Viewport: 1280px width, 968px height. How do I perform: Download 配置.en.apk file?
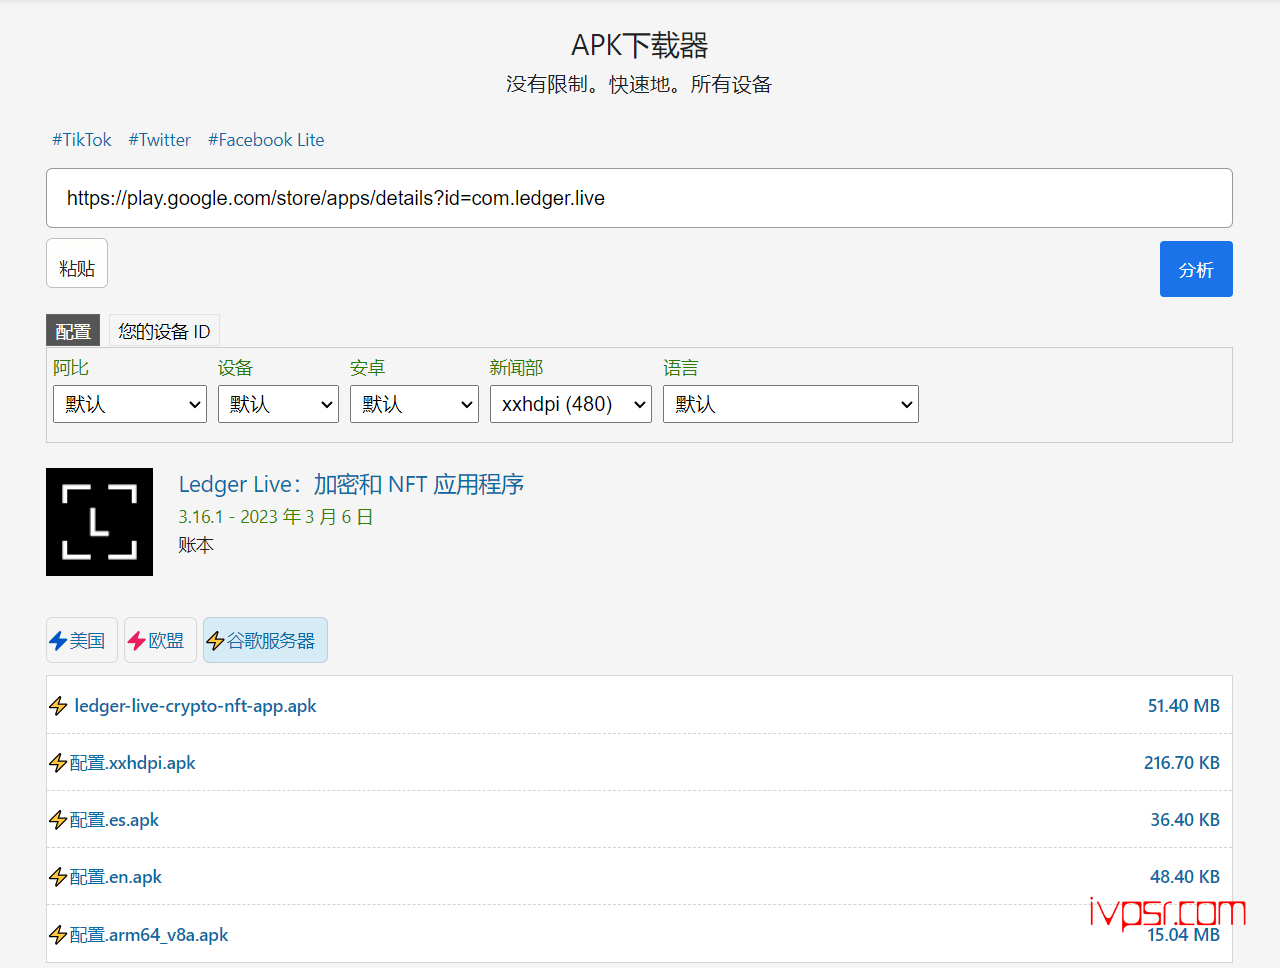(116, 877)
